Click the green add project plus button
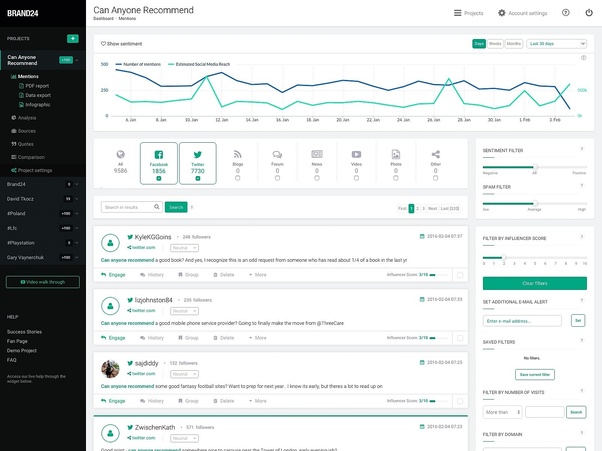Screen dimensions: 602x451 pos(72,38)
